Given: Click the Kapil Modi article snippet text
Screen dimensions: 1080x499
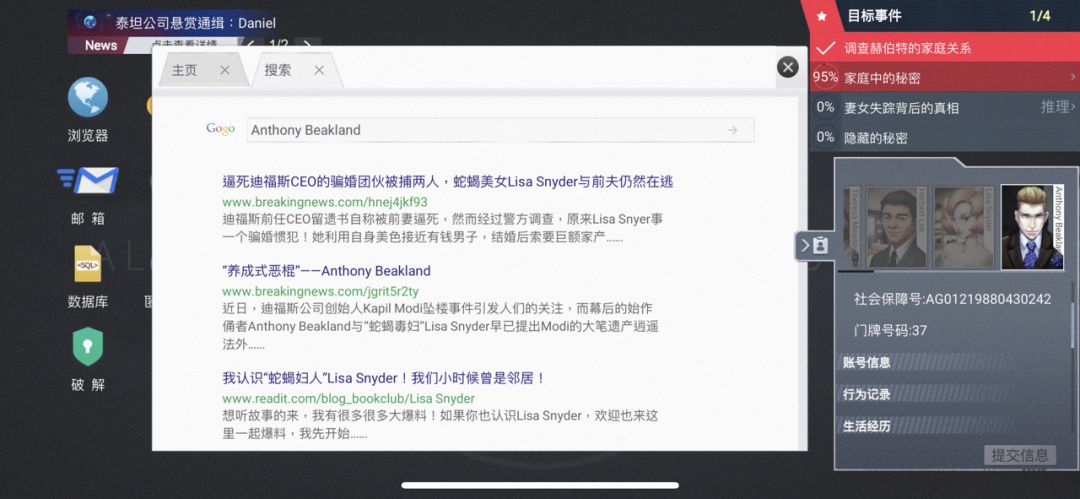Looking at the screenshot, I should pos(440,326).
